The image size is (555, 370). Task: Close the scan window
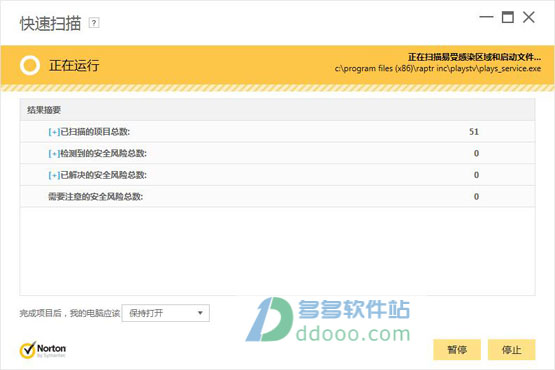click(529, 17)
